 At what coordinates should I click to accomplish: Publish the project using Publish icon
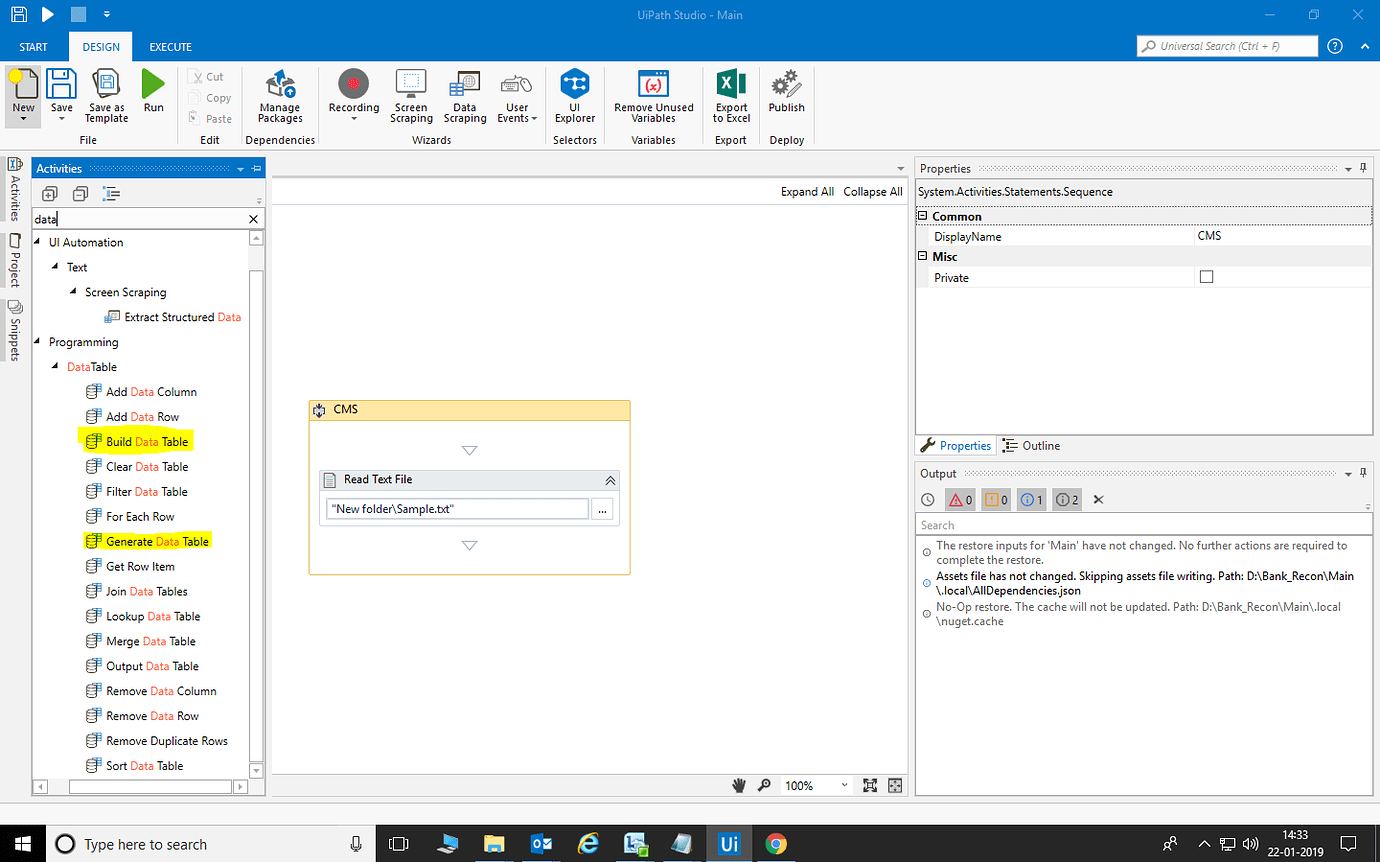786,84
